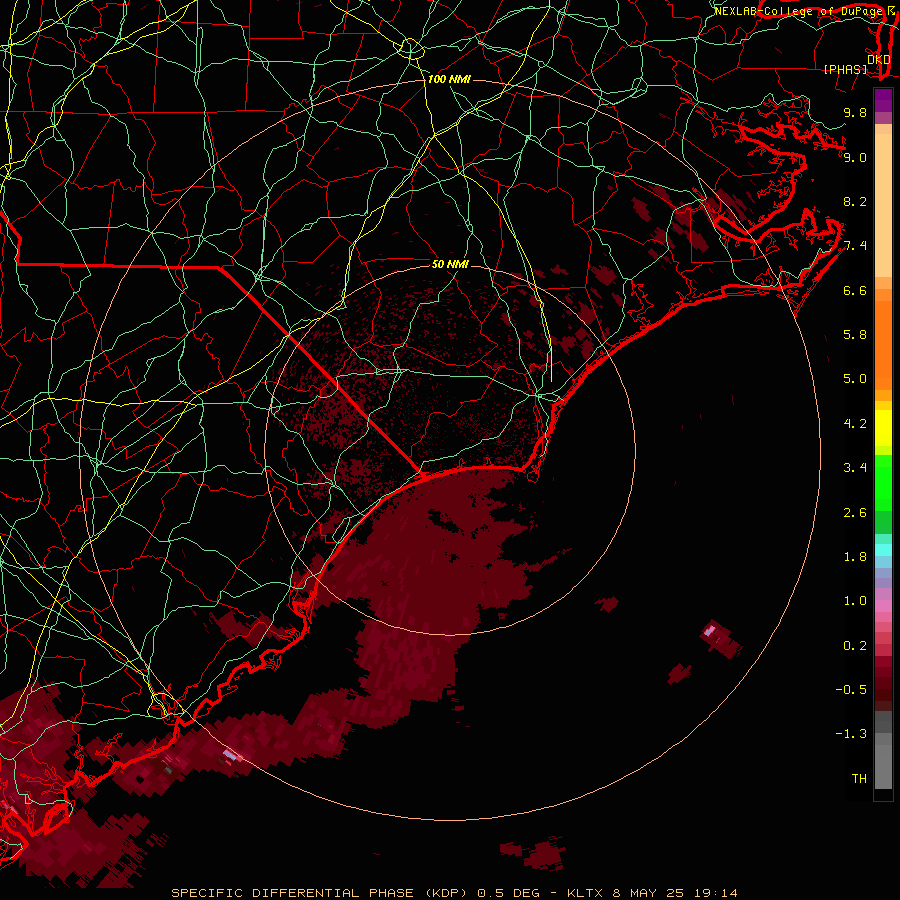Click the 9.0 value on the color scale
Image resolution: width=900 pixels, height=900 pixels.
click(x=855, y=157)
